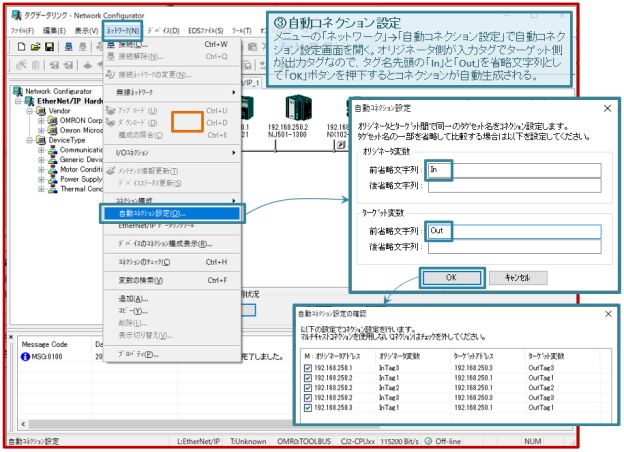
Task: Click the Connect icon in Network menu
Action: (111, 44)
